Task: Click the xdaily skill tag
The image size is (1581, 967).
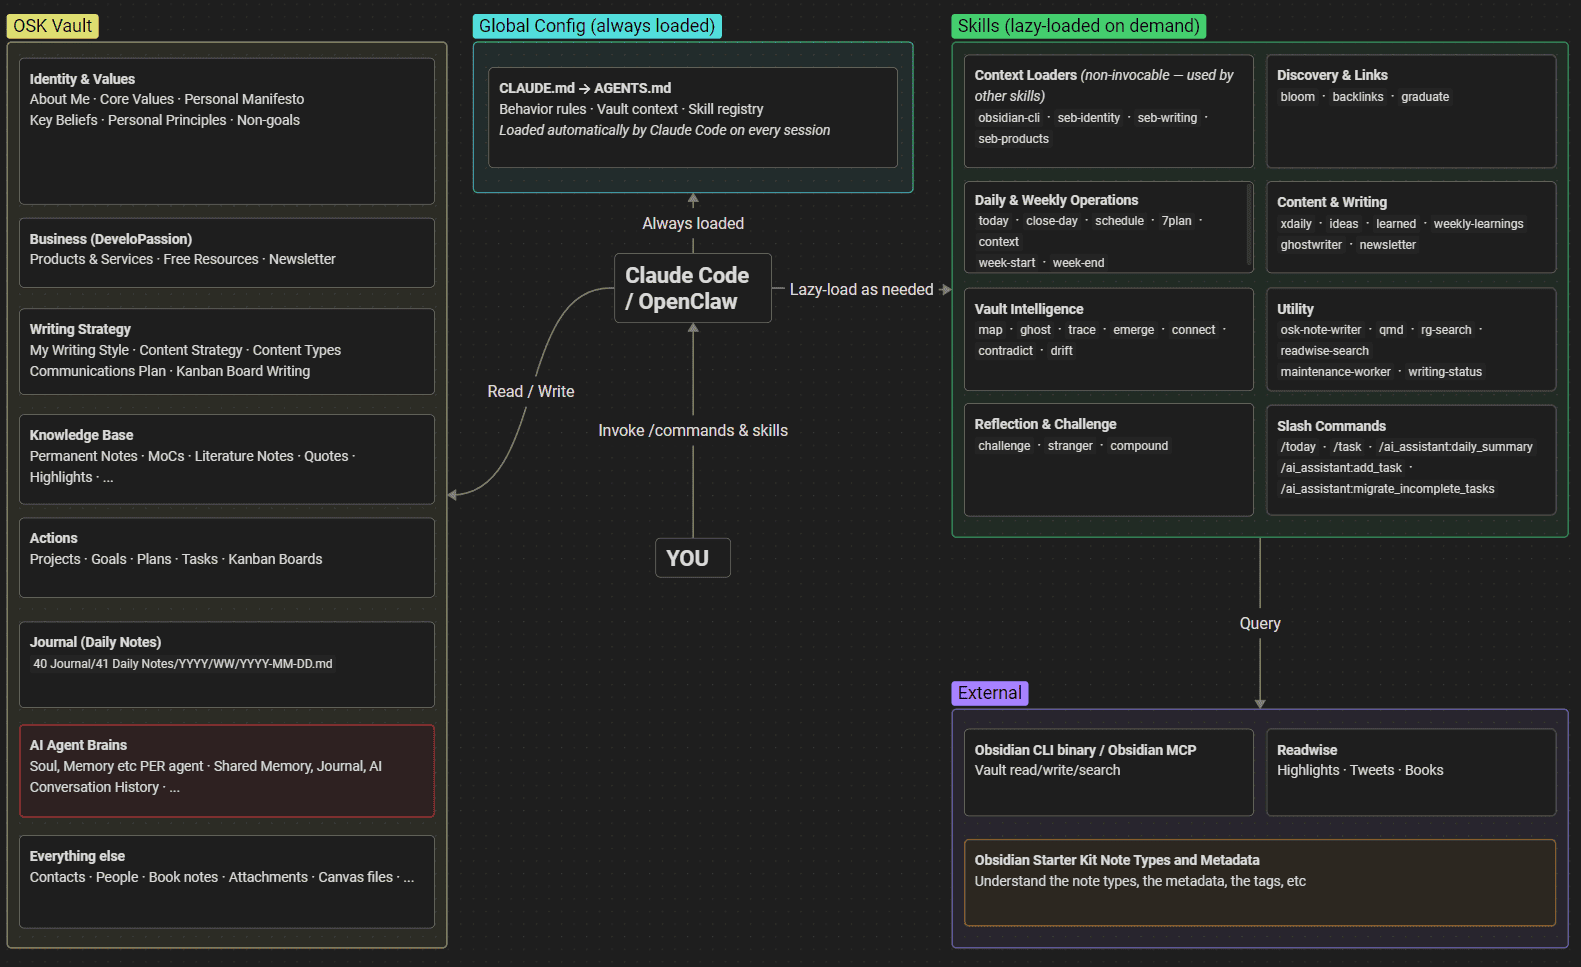Action: pos(1296,224)
